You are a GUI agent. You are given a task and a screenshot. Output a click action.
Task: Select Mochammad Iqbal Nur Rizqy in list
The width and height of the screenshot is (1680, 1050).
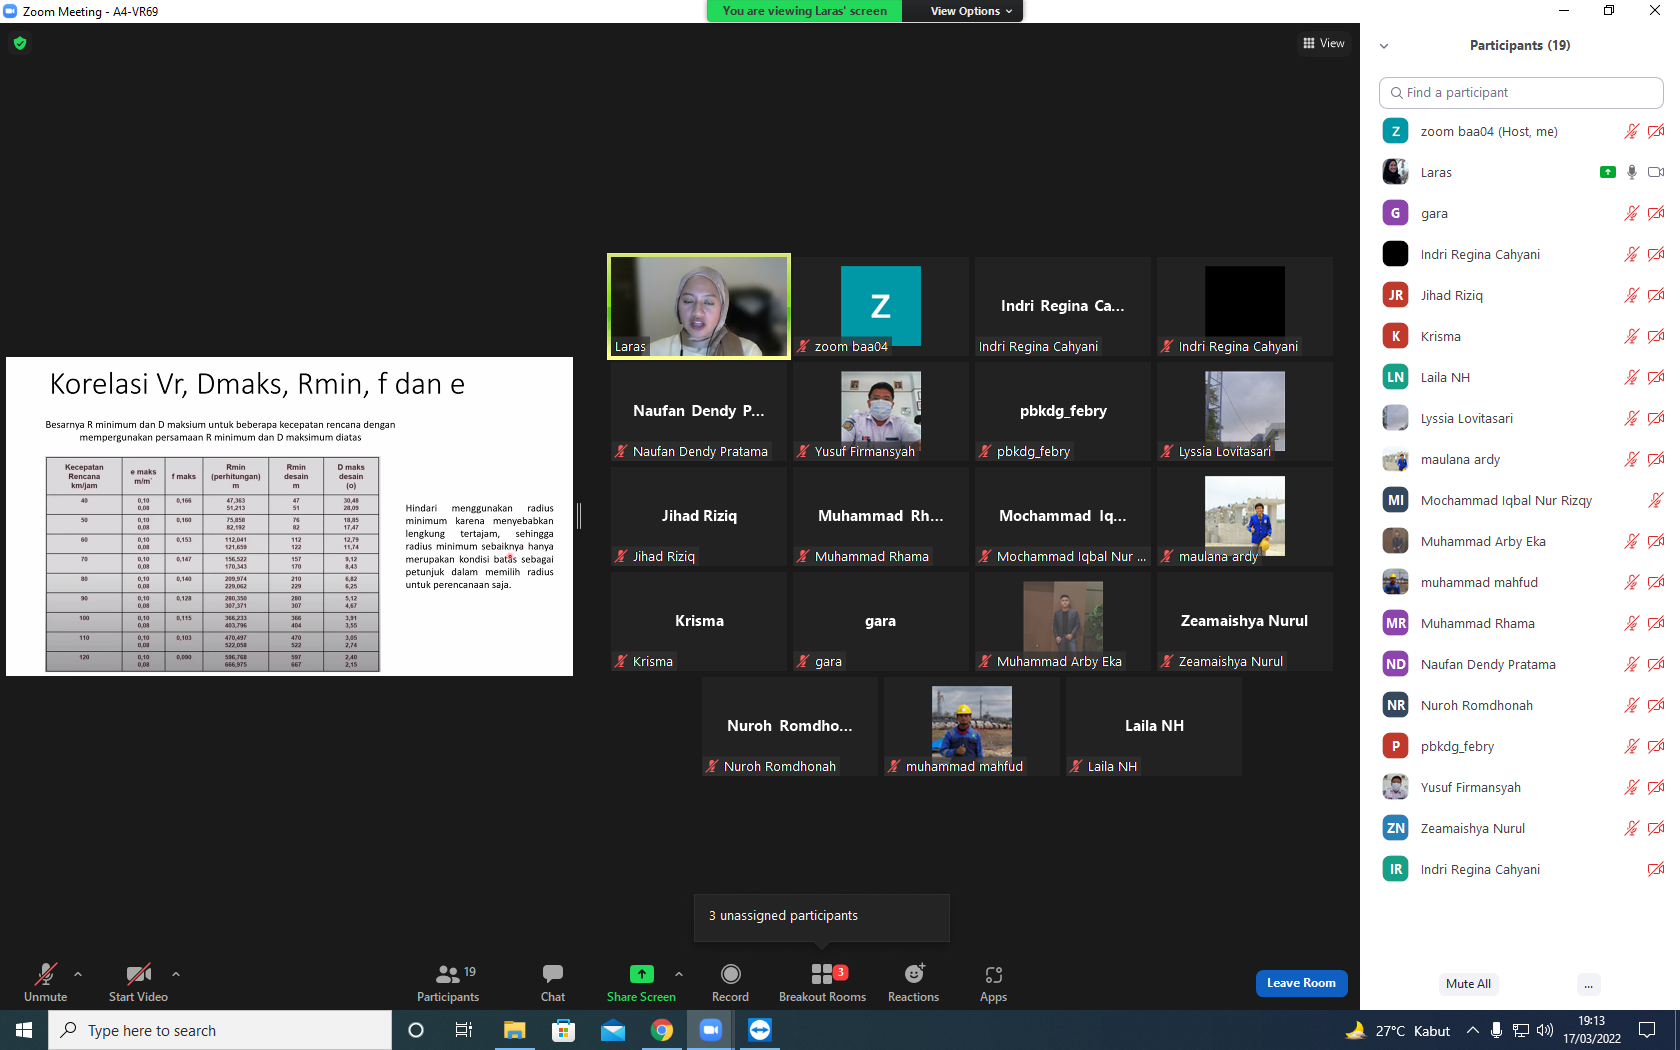pyautogui.click(x=1521, y=500)
